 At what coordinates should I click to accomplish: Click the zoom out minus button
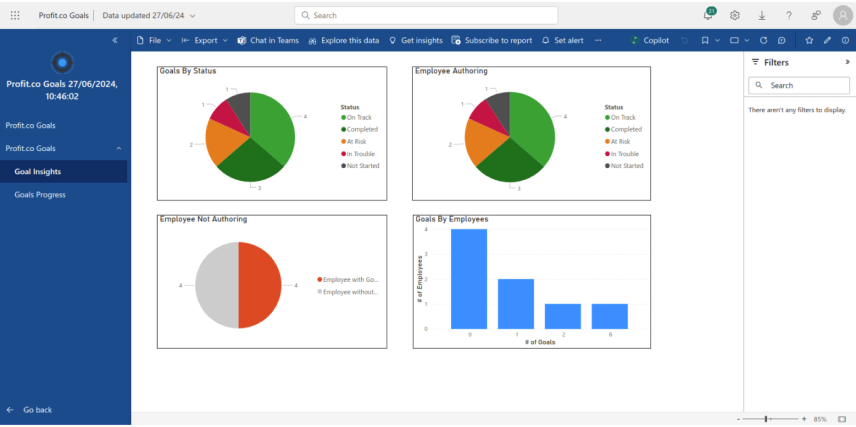pyautogui.click(x=738, y=419)
